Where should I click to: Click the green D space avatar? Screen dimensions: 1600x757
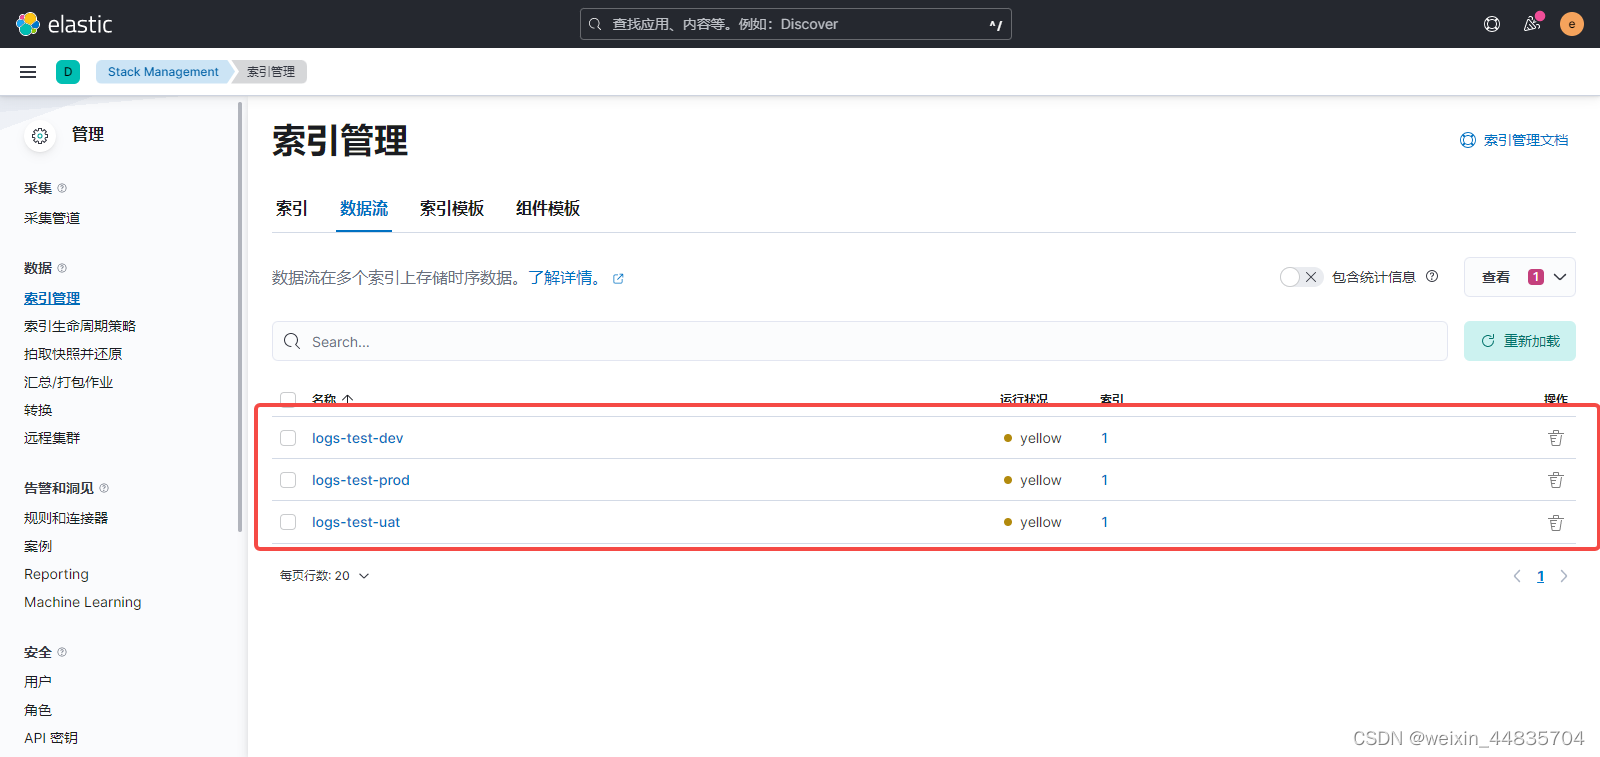click(x=68, y=72)
